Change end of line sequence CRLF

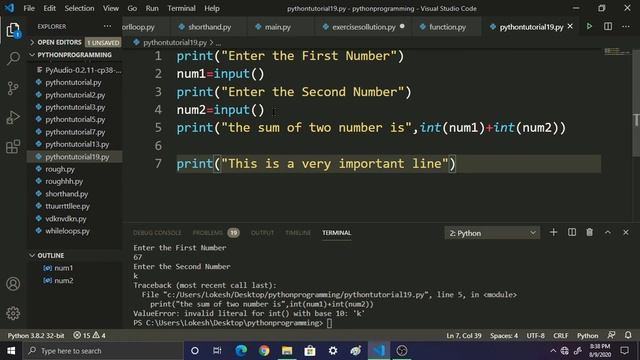[560, 335]
